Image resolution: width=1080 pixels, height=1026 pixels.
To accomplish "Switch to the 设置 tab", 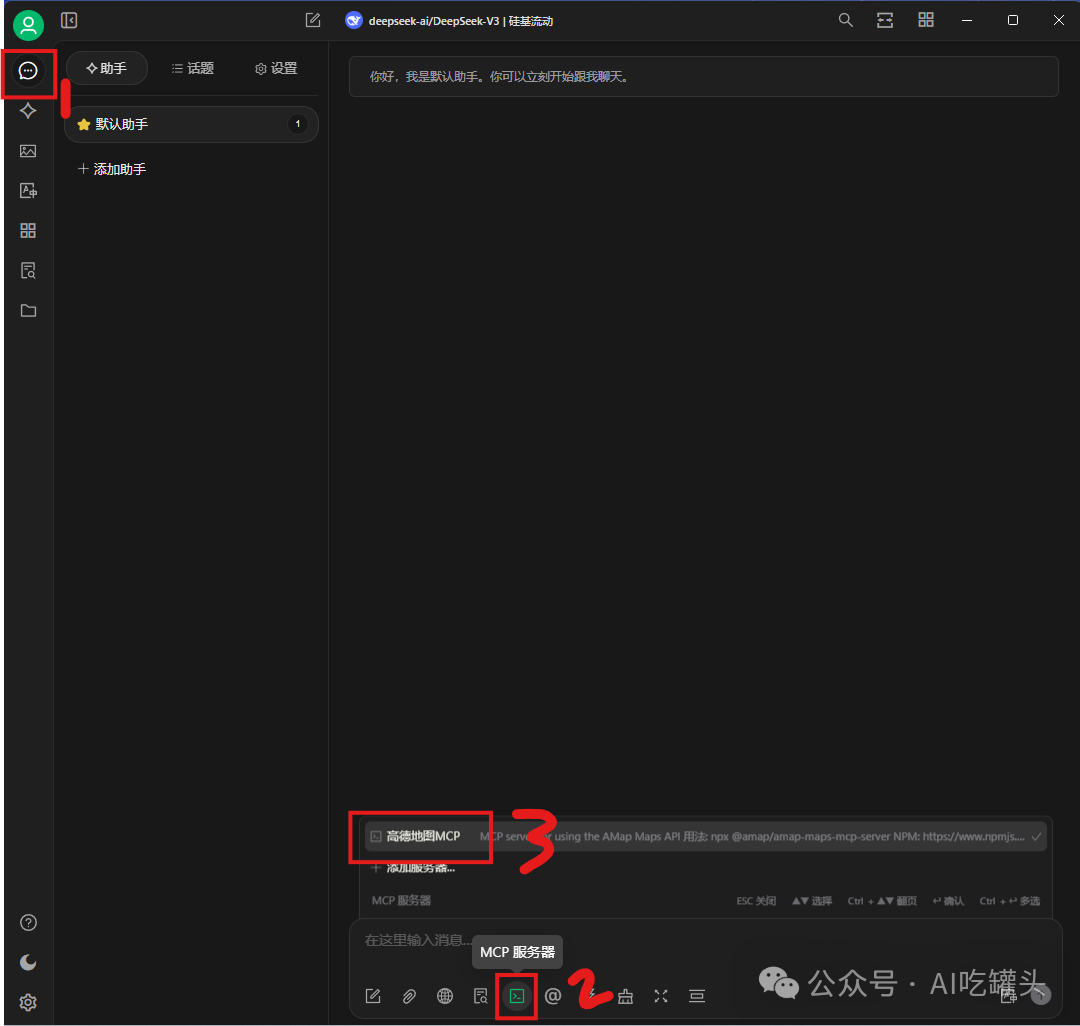I will click(x=276, y=68).
